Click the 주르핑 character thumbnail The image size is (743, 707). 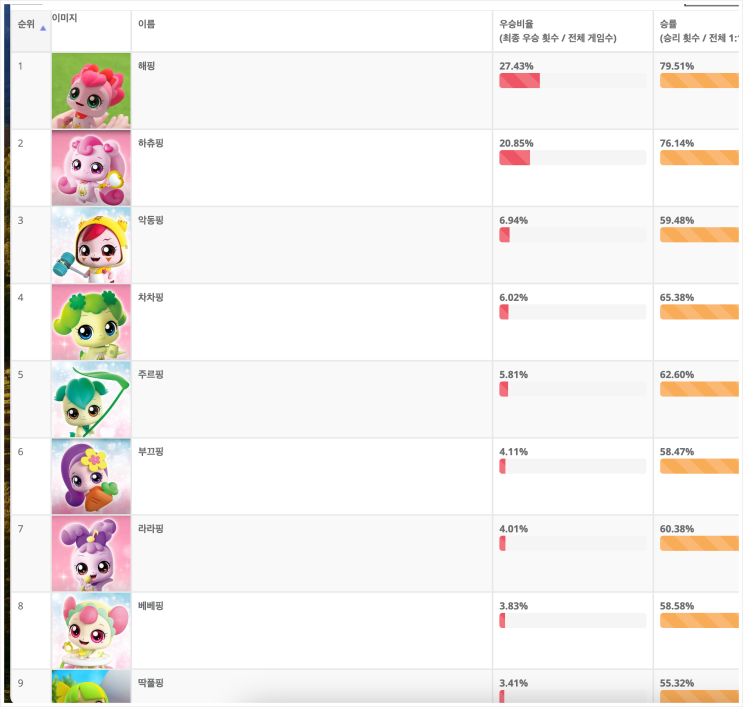click(91, 399)
